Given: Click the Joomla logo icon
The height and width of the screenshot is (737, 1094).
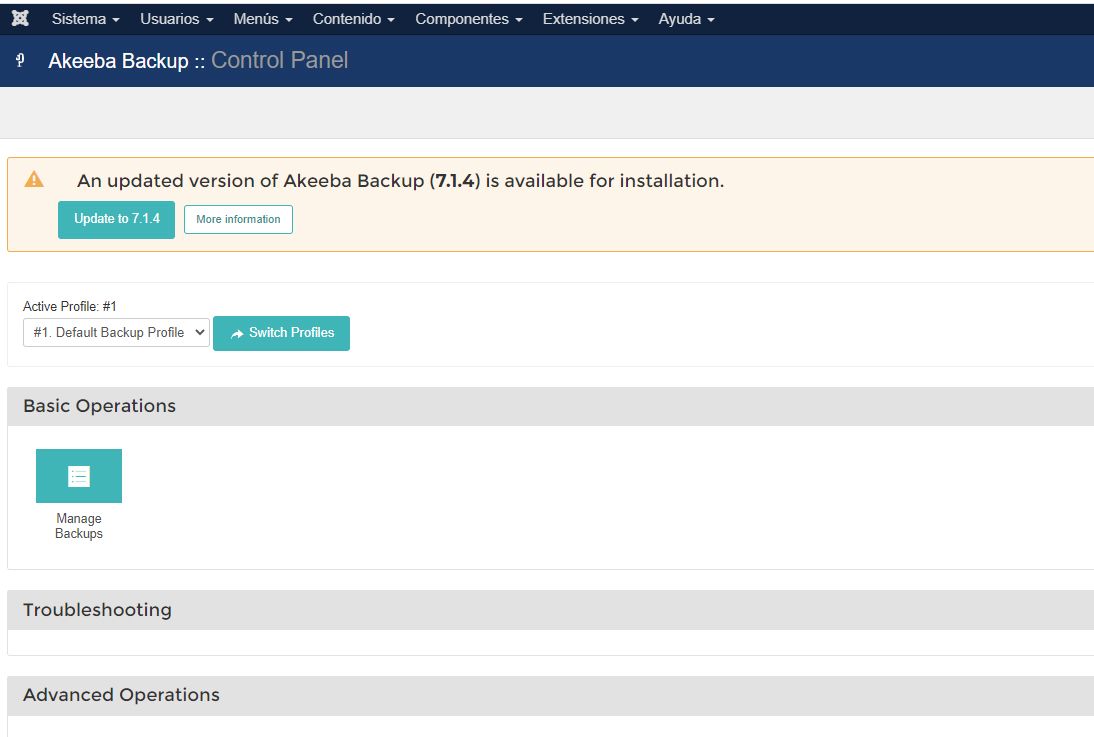Looking at the screenshot, I should pyautogui.click(x=20, y=18).
